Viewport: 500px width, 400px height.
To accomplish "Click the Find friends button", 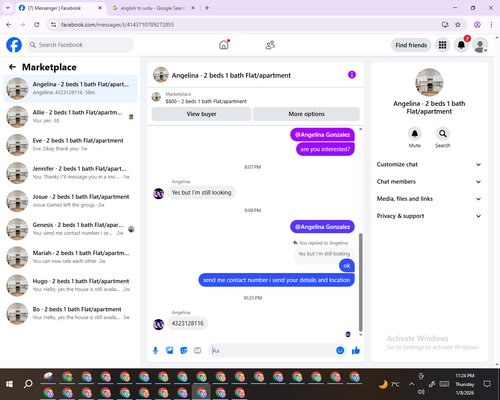I will point(411,45).
